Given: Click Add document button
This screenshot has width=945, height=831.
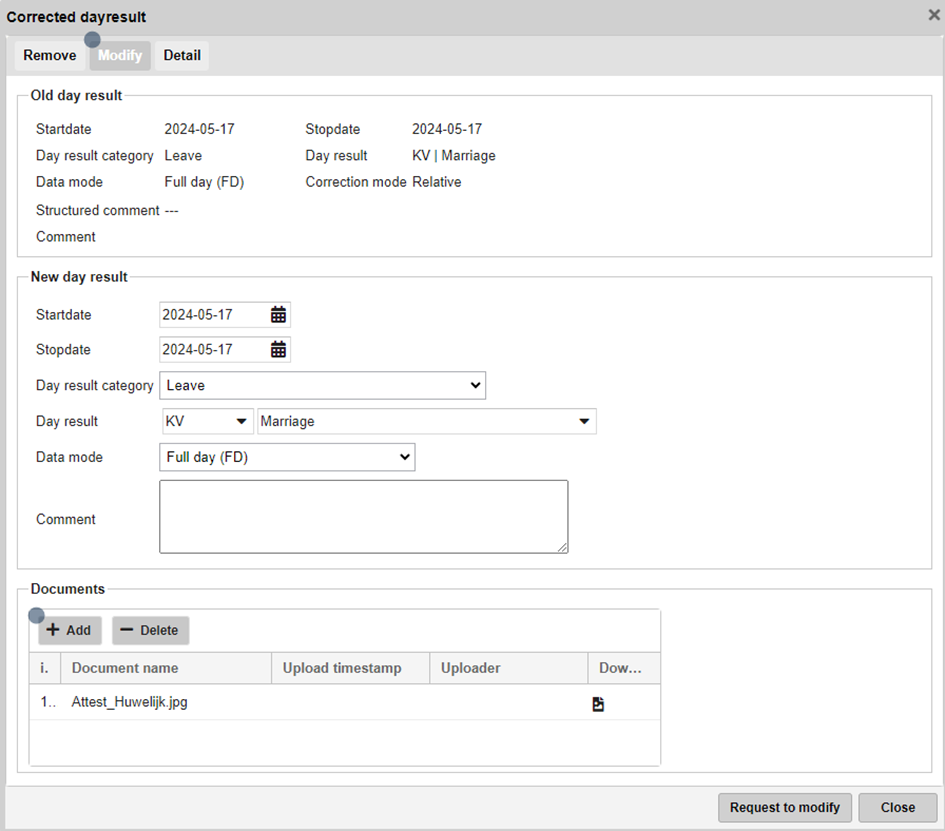Looking at the screenshot, I should pyautogui.click(x=70, y=630).
